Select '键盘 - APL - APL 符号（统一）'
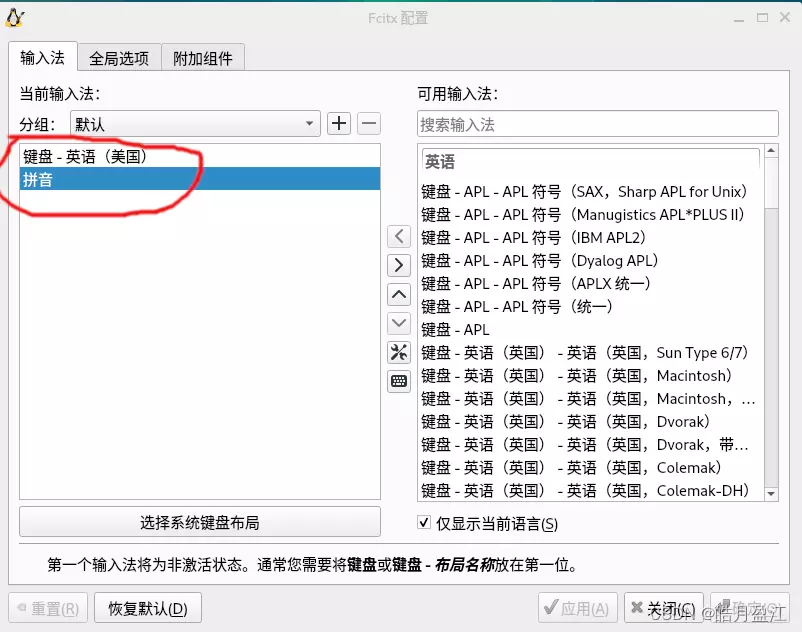Screen dimensions: 802x632 [x=591, y=307]
